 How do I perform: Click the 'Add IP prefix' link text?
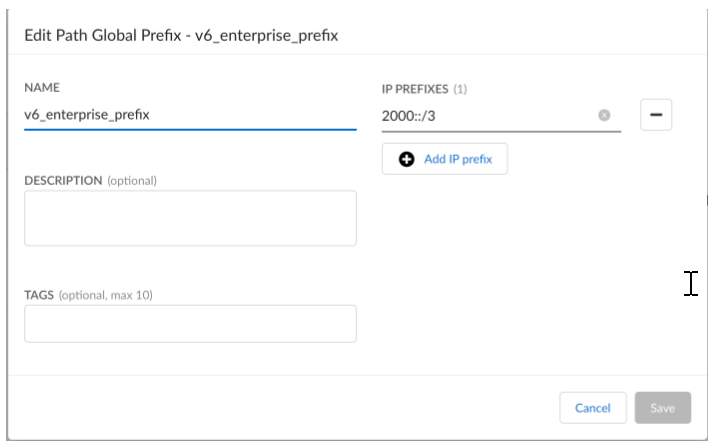[458, 159]
